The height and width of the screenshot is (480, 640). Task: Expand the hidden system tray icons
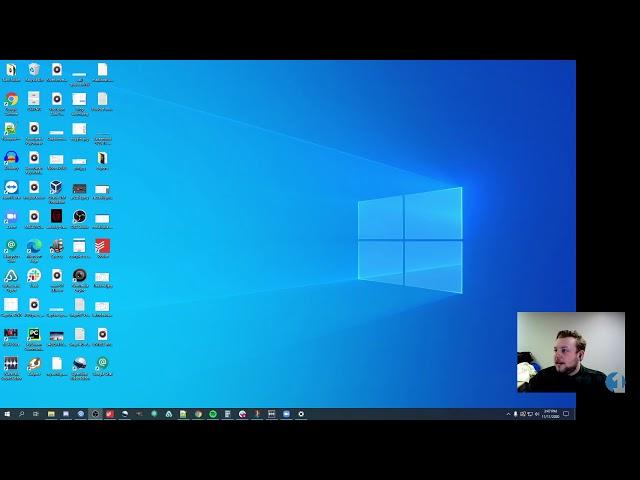pos(508,414)
